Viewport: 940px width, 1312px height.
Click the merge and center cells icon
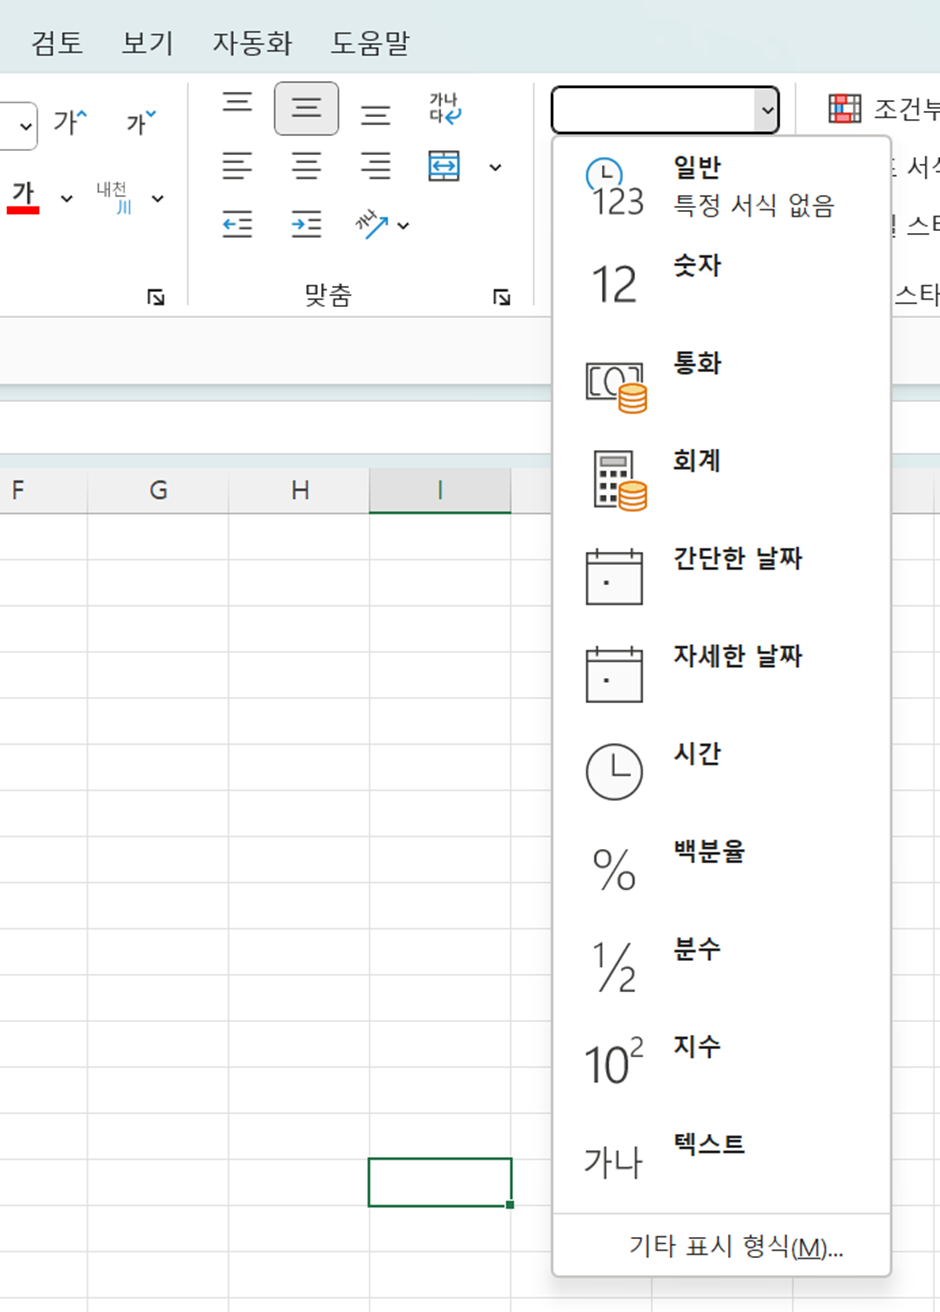click(443, 167)
